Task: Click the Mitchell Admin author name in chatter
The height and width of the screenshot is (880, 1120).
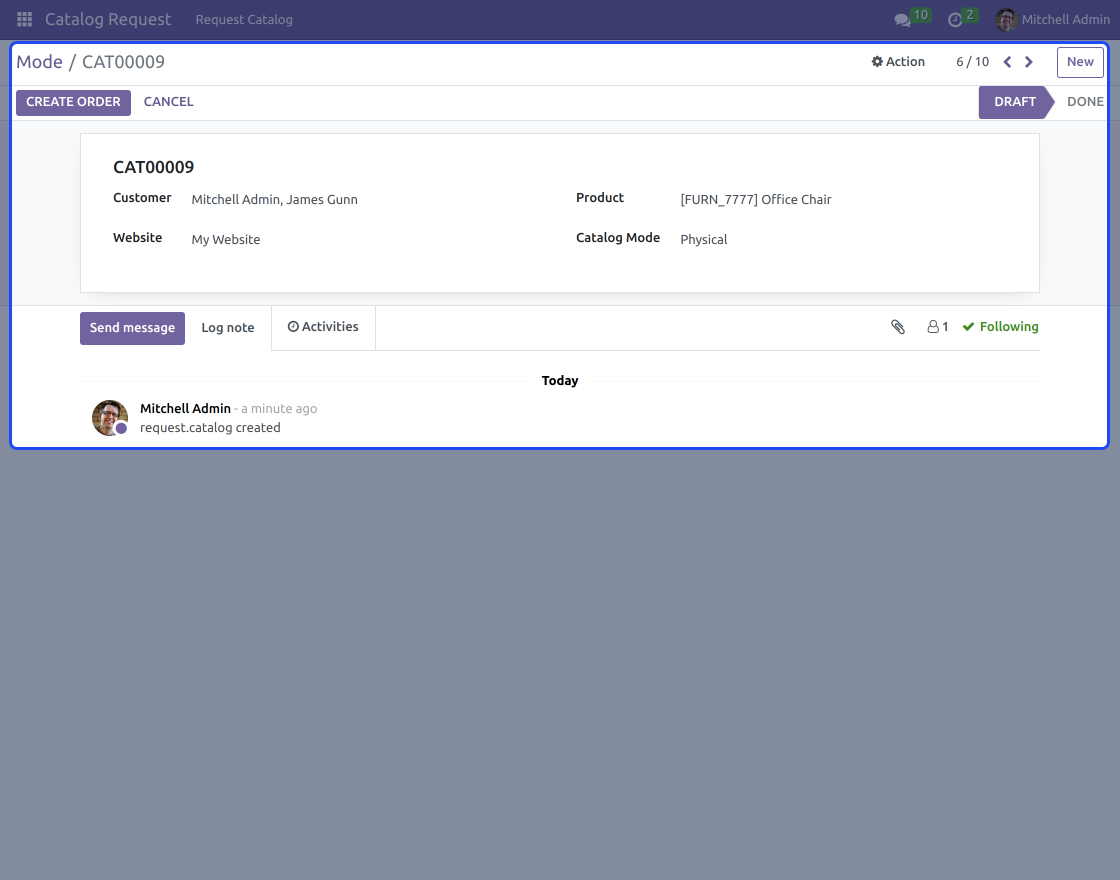Action: coord(185,409)
